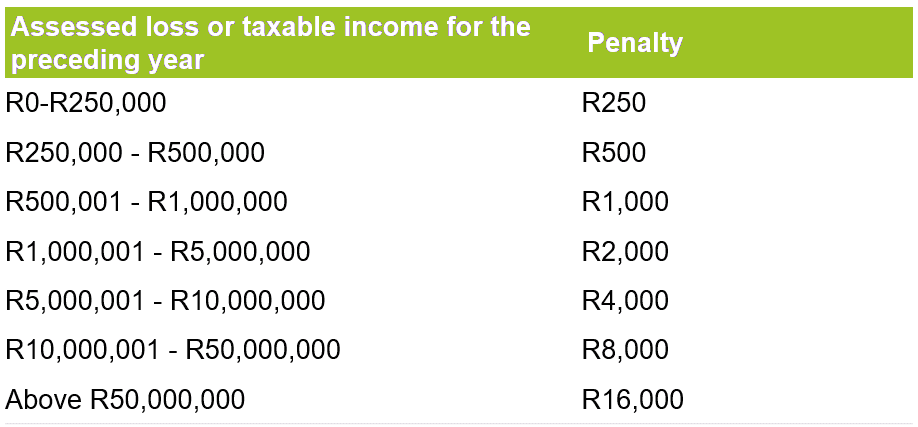Select the R250 penalty value

click(614, 102)
